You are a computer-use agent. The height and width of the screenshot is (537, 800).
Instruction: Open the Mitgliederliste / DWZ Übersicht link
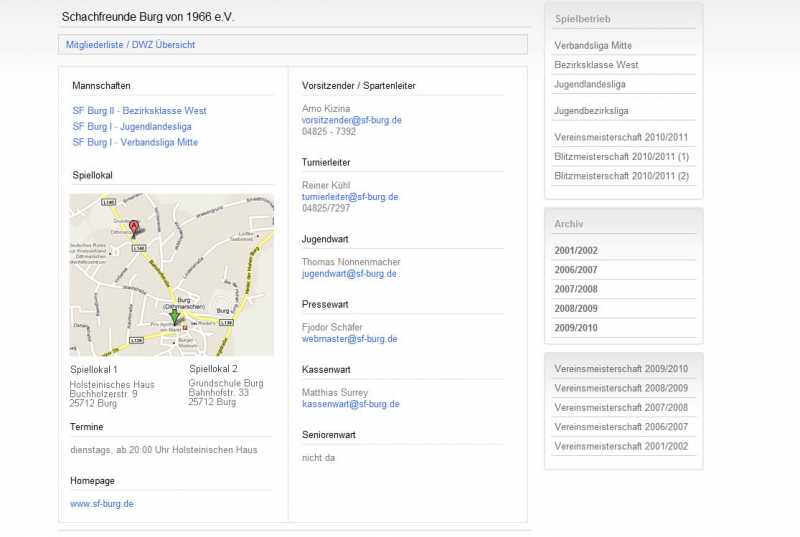(130, 45)
